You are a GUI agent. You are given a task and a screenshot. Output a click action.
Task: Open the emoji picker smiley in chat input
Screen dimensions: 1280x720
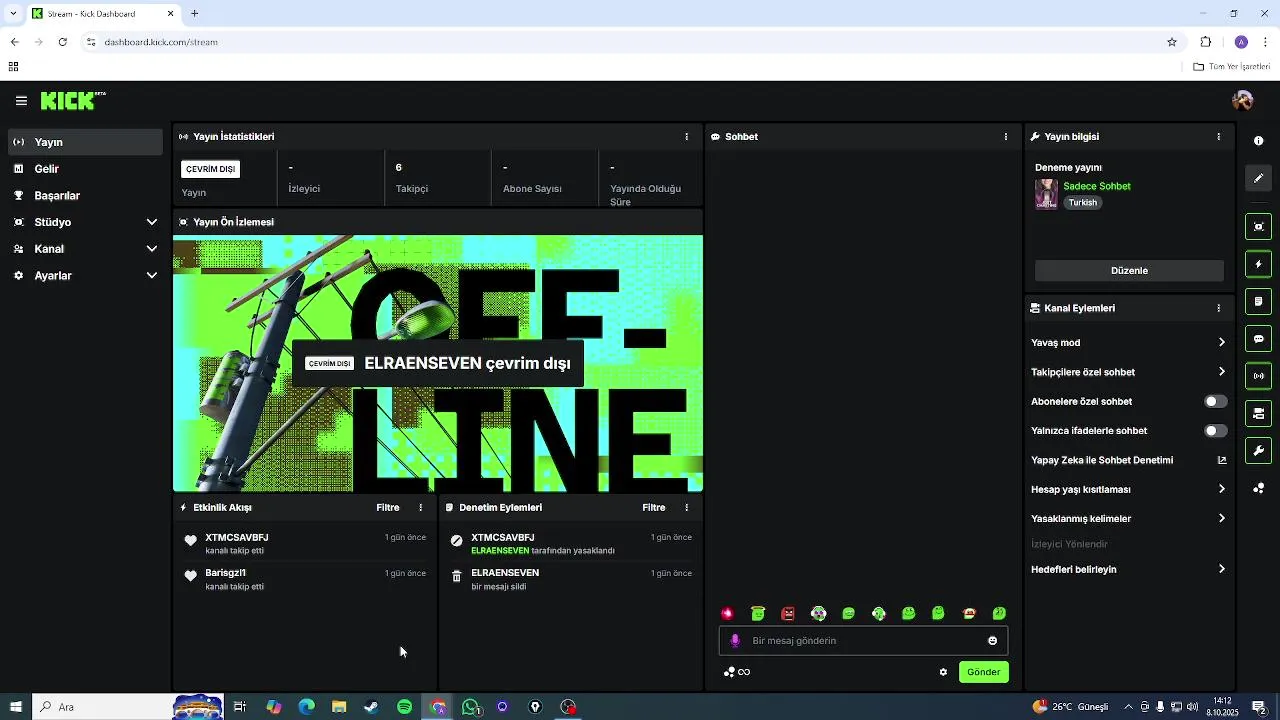click(993, 641)
